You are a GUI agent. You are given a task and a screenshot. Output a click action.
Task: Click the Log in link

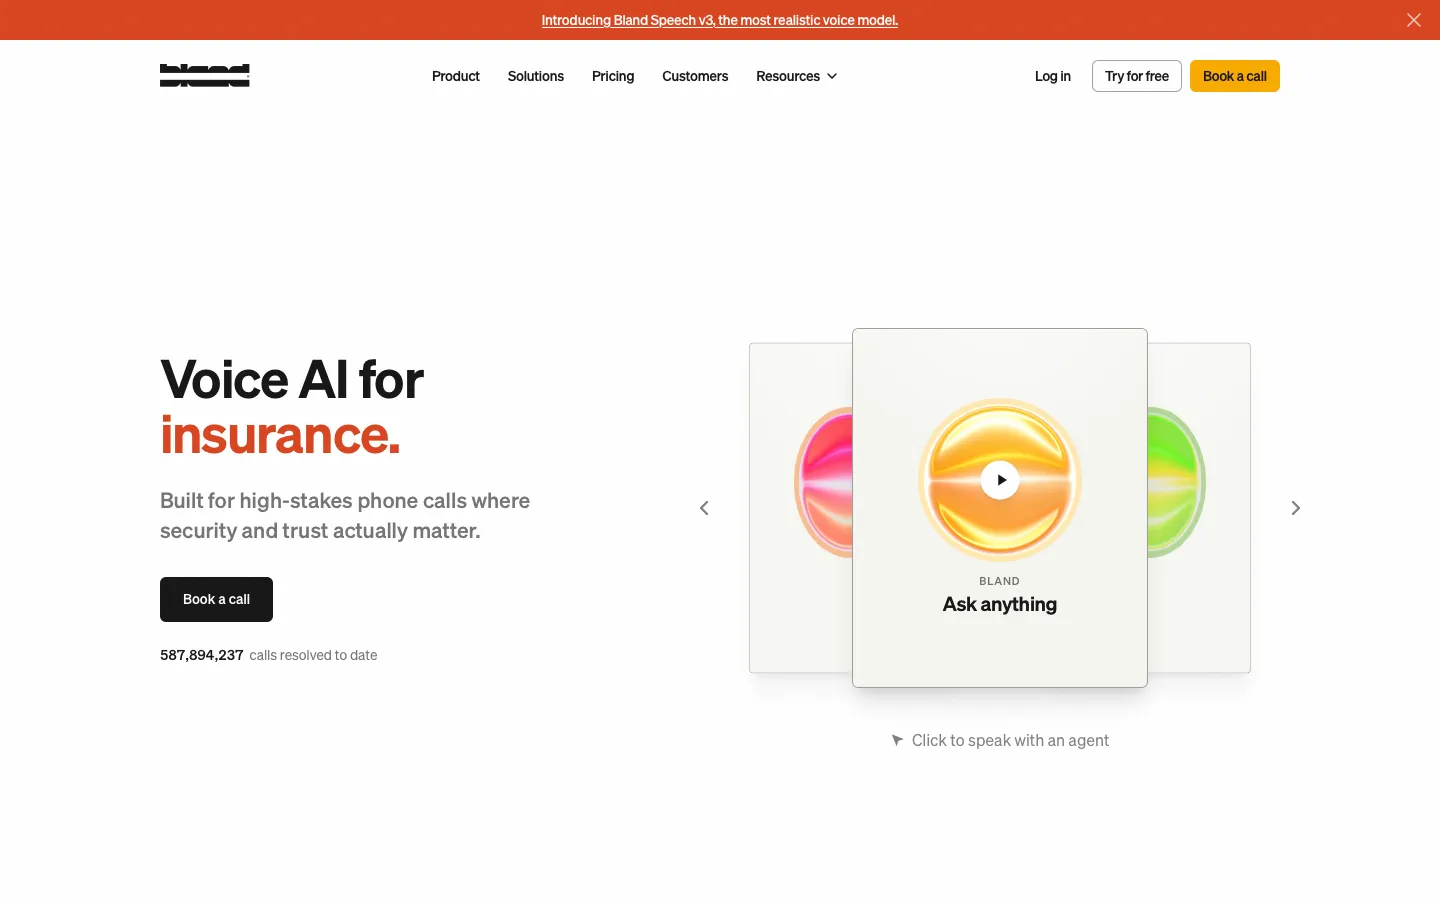coord(1053,76)
